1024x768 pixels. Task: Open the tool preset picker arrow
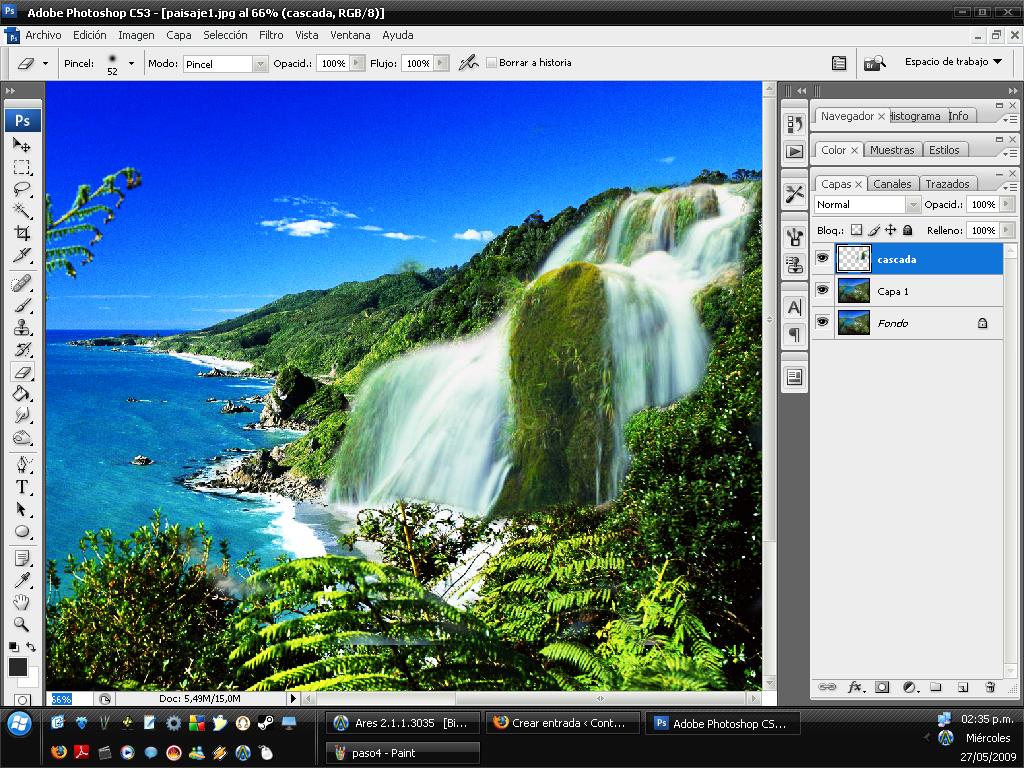coord(45,63)
